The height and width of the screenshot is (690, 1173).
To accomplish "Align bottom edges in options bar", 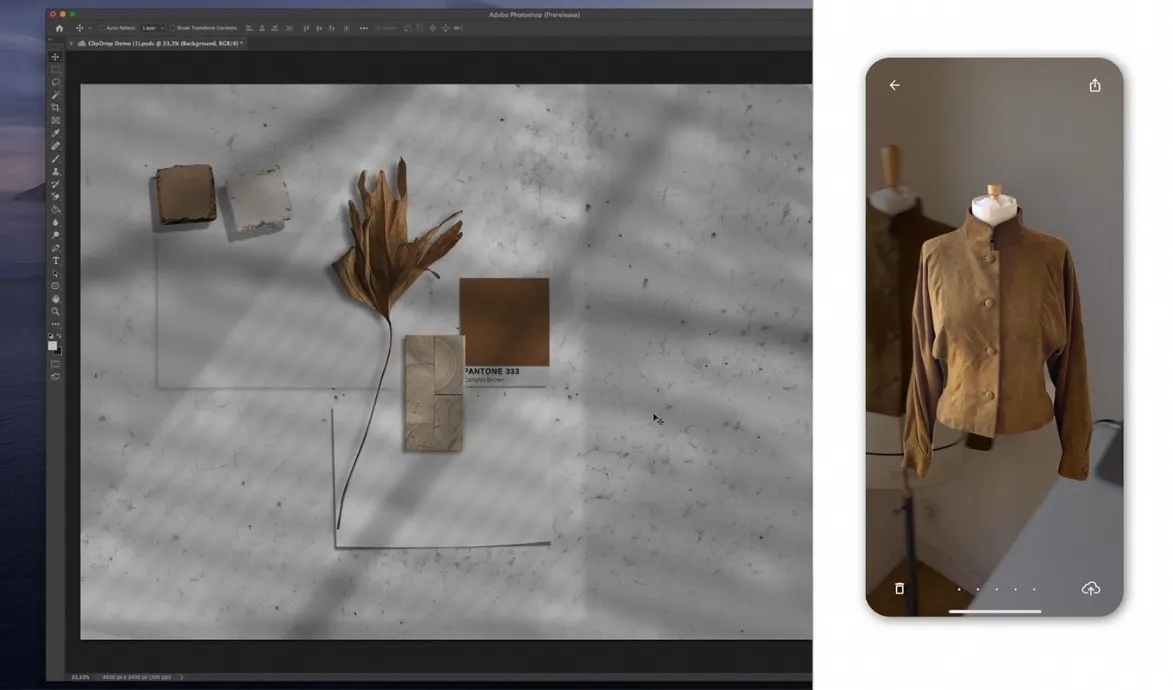I will pyautogui.click(x=332, y=28).
